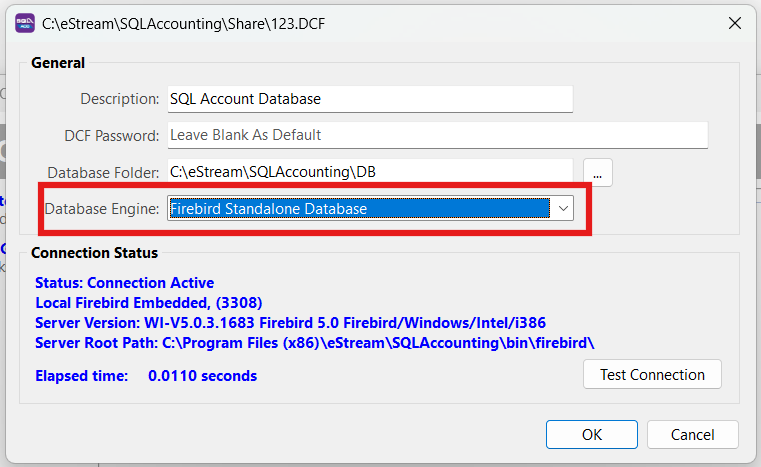Viewport: 761px width, 467px height.
Task: Expand the Database Engine dropdown arrow
Action: pyautogui.click(x=563, y=209)
